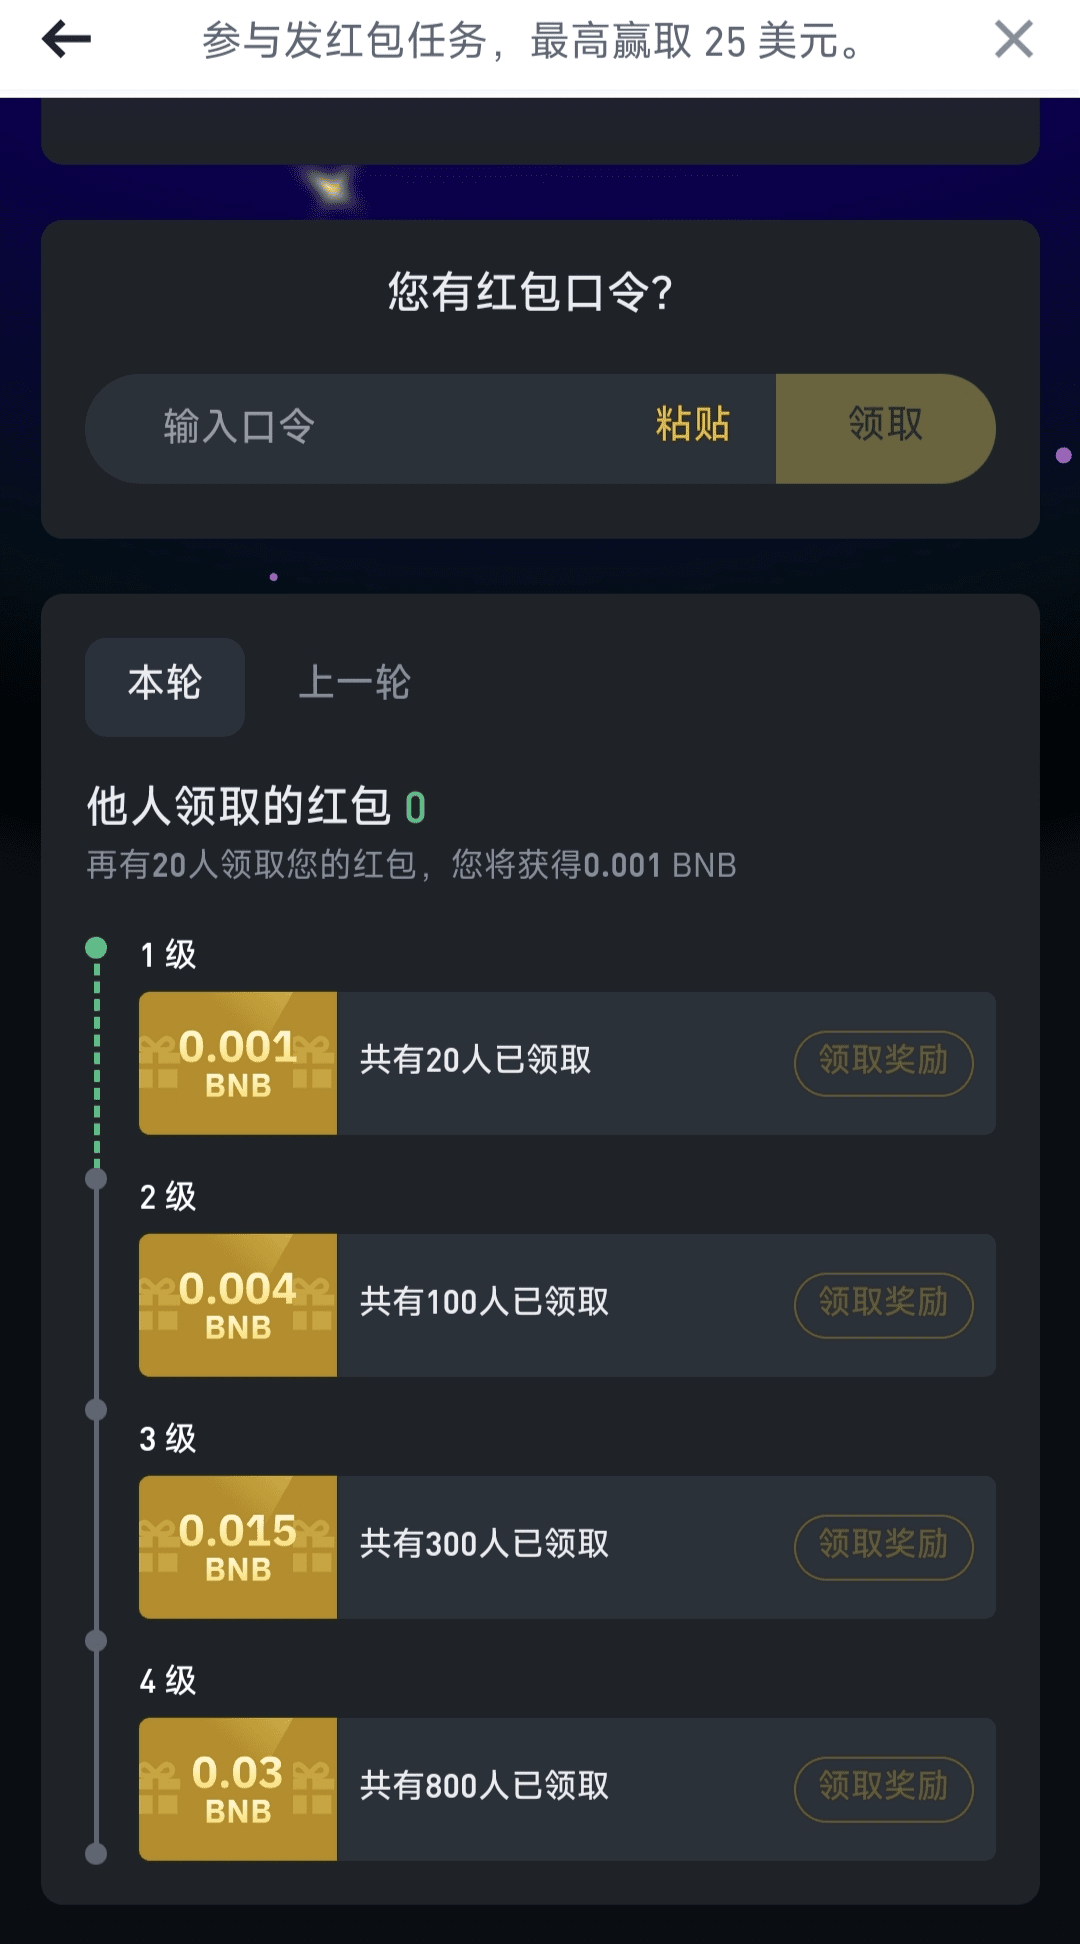Screen dimensions: 1080x1944
Task: Tap the 他人领取的红包 count heading
Action: coord(256,807)
